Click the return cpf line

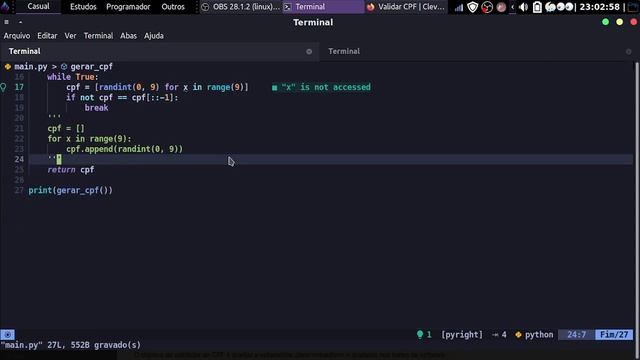pyautogui.click(x=71, y=169)
